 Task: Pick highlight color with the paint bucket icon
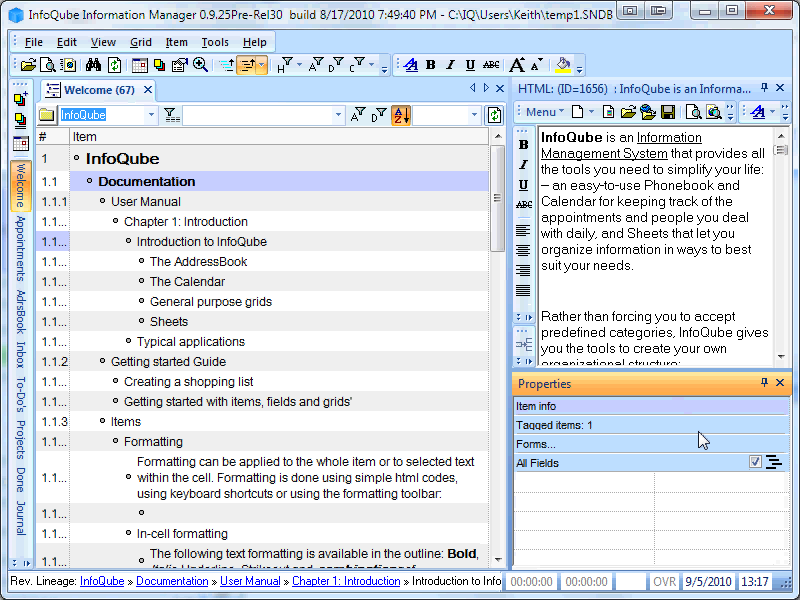[563, 65]
